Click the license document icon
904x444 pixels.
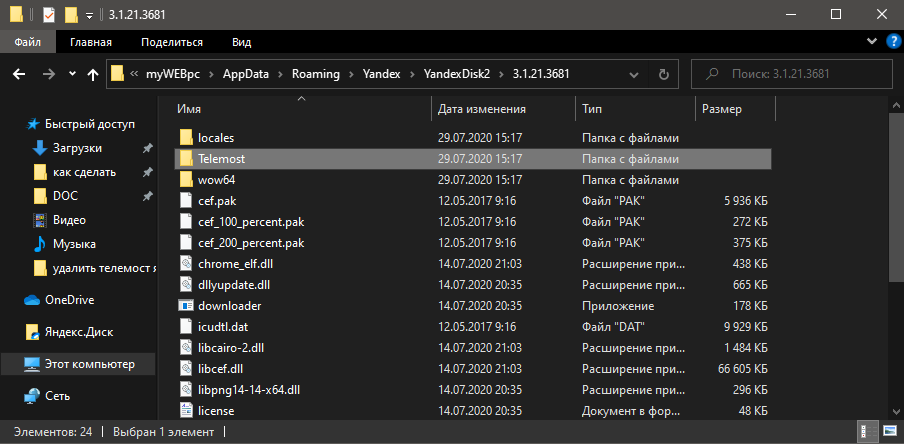tap(186, 411)
